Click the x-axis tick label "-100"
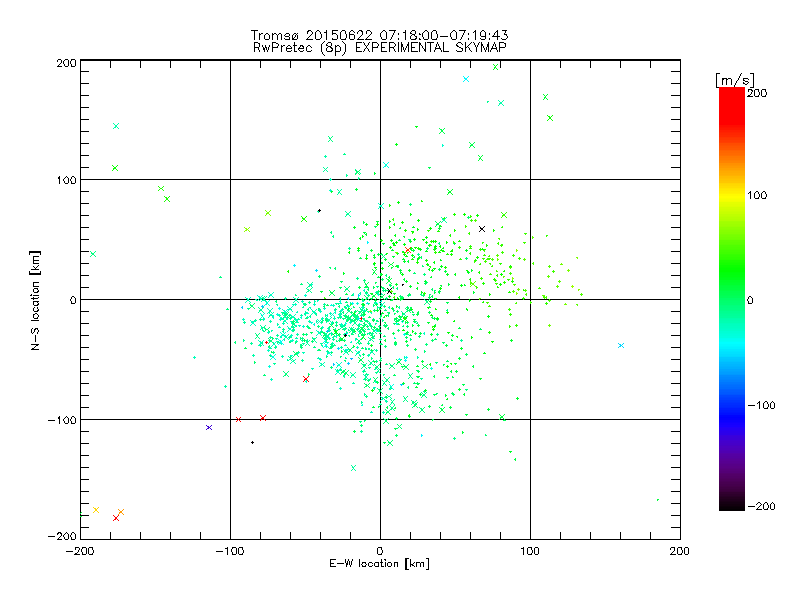800x600 pixels. tap(231, 551)
